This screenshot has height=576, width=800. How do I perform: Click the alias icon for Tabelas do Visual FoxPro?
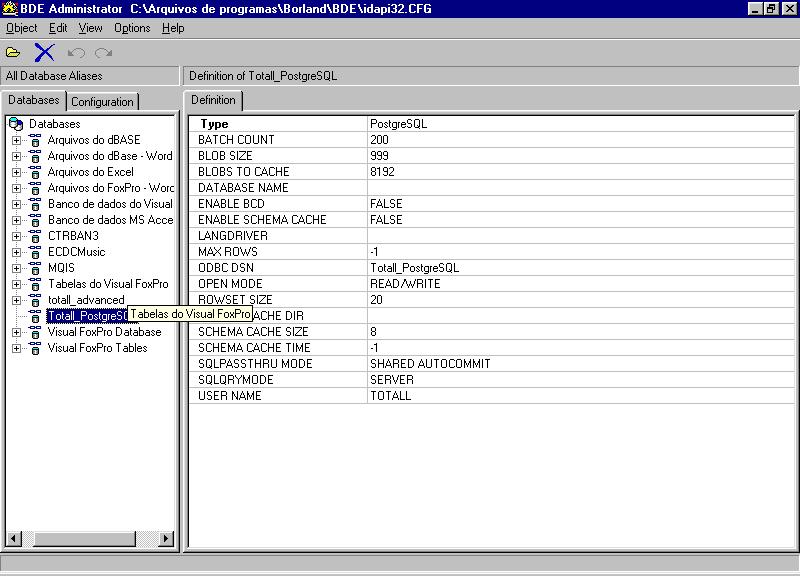[35, 284]
